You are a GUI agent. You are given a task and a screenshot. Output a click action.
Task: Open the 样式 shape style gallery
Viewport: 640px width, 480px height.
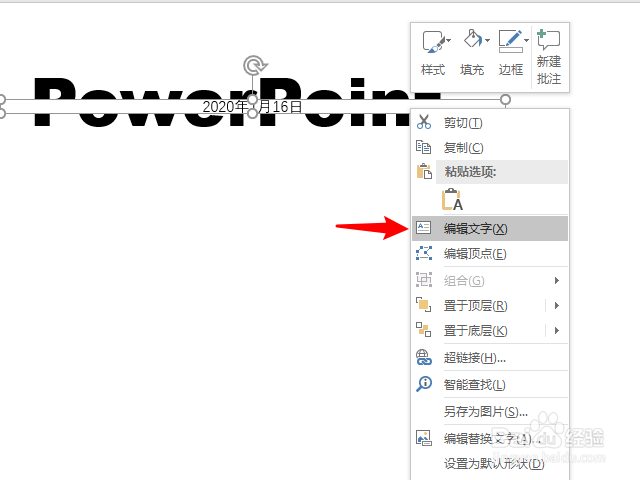(433, 53)
